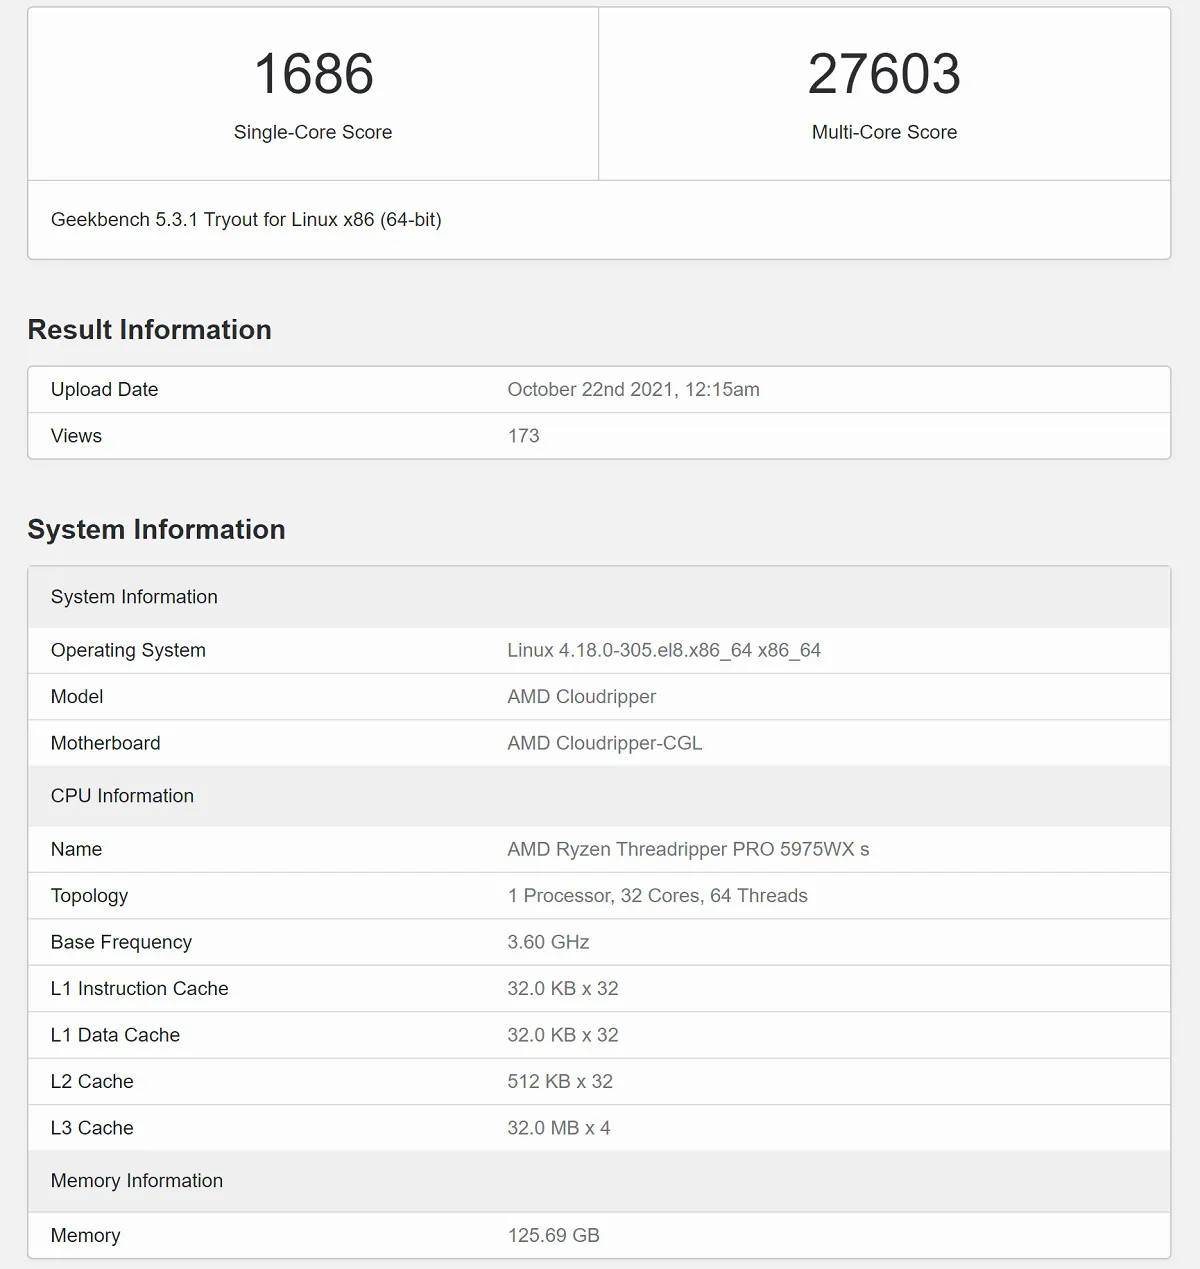1200x1269 pixels.
Task: Click the 1 Processor, 32 Cores, 64 Threads value
Action: (x=657, y=896)
